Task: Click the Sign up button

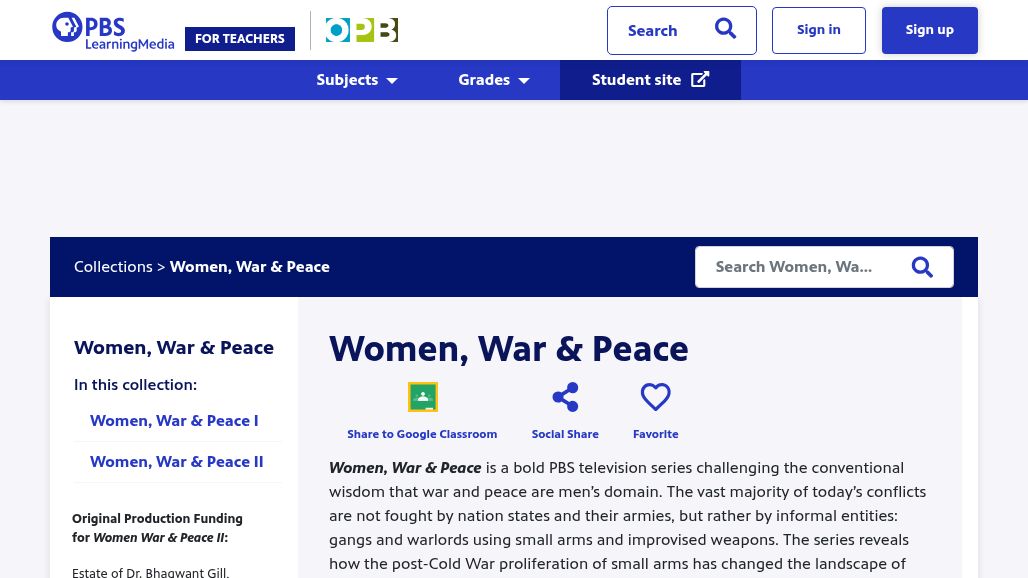Action: coord(929,30)
